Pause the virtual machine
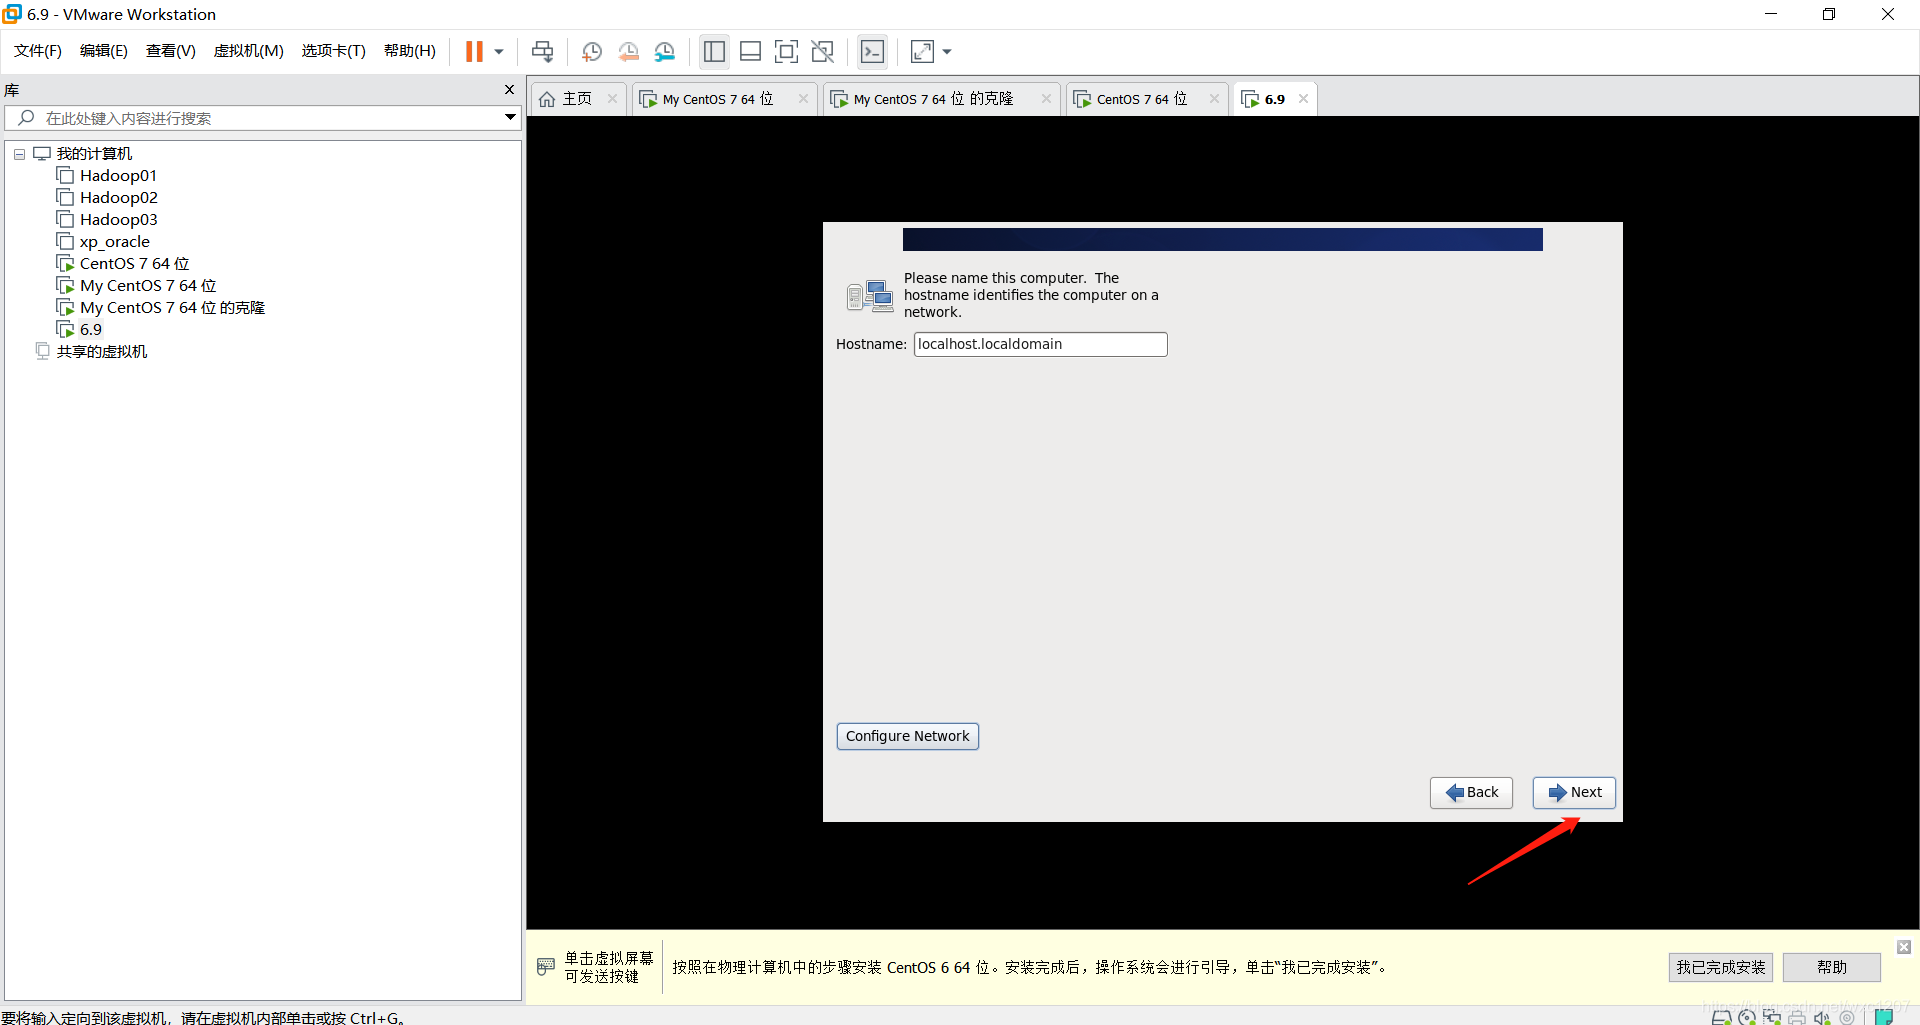 [x=474, y=51]
